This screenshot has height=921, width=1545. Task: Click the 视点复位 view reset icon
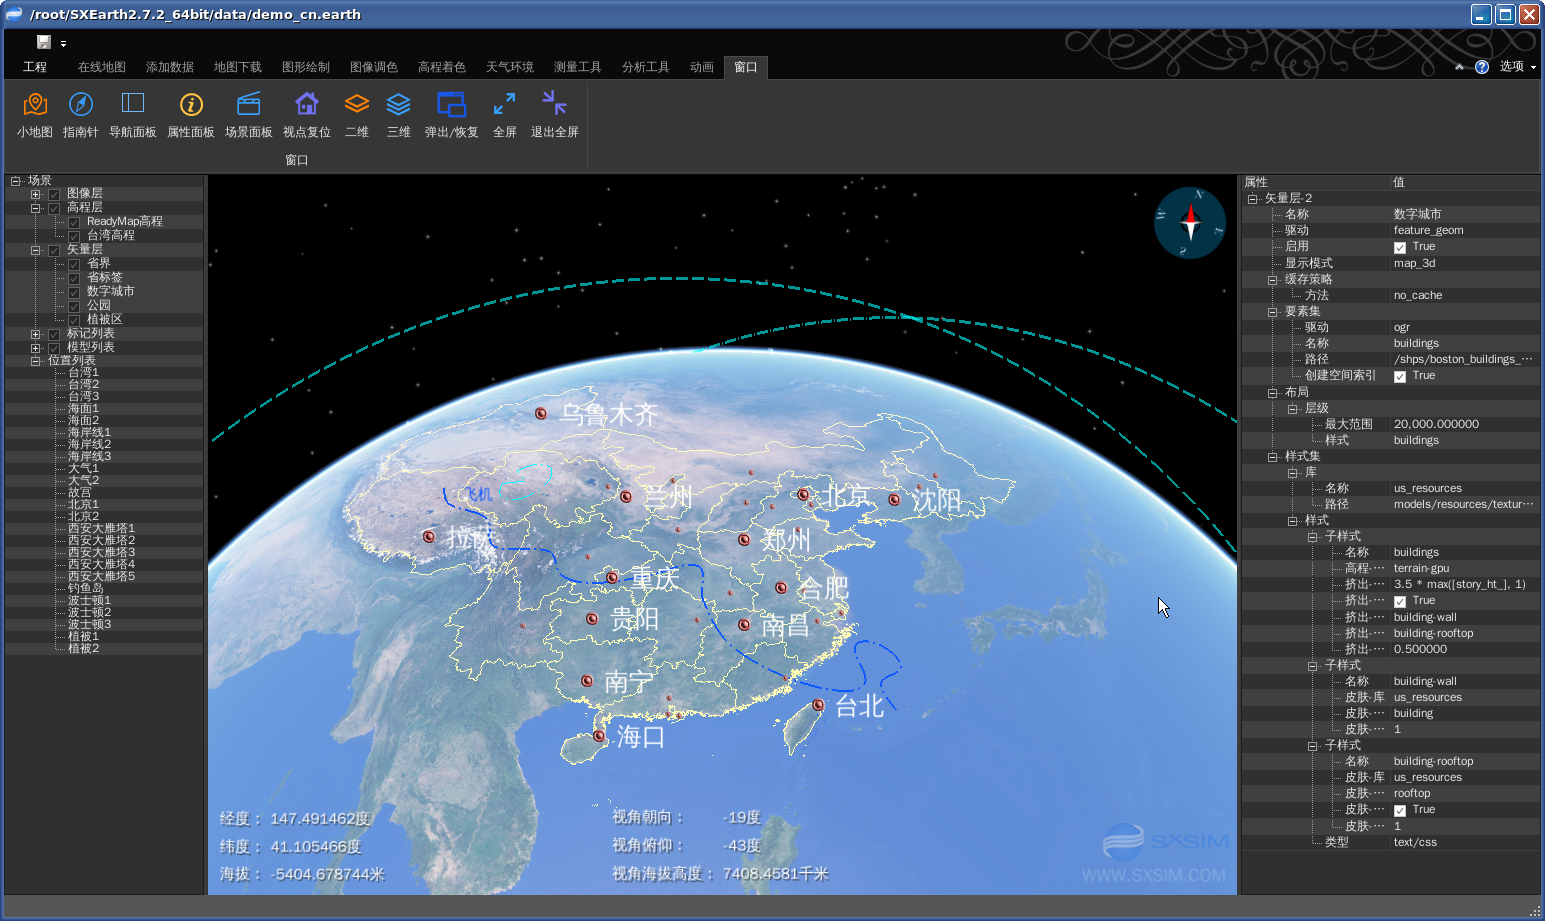click(307, 104)
